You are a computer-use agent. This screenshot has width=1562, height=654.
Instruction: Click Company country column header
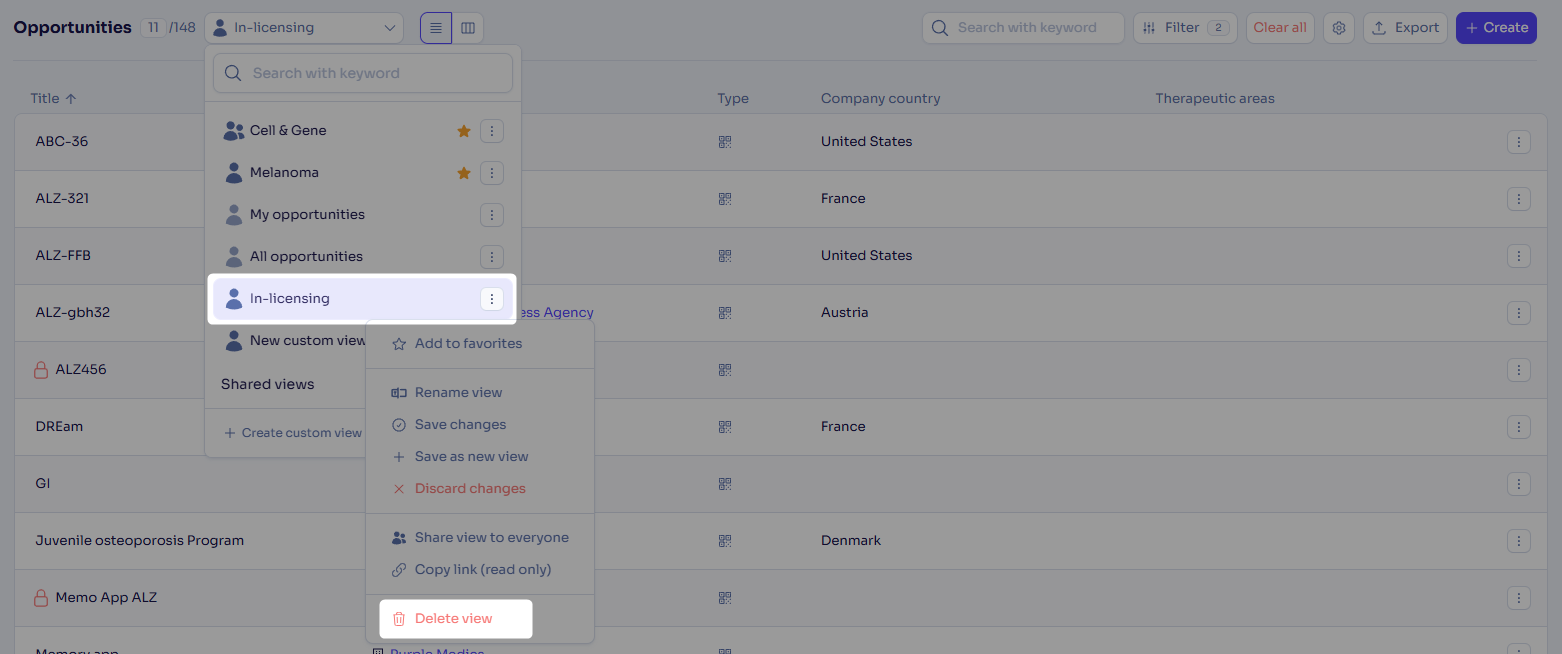point(881,99)
